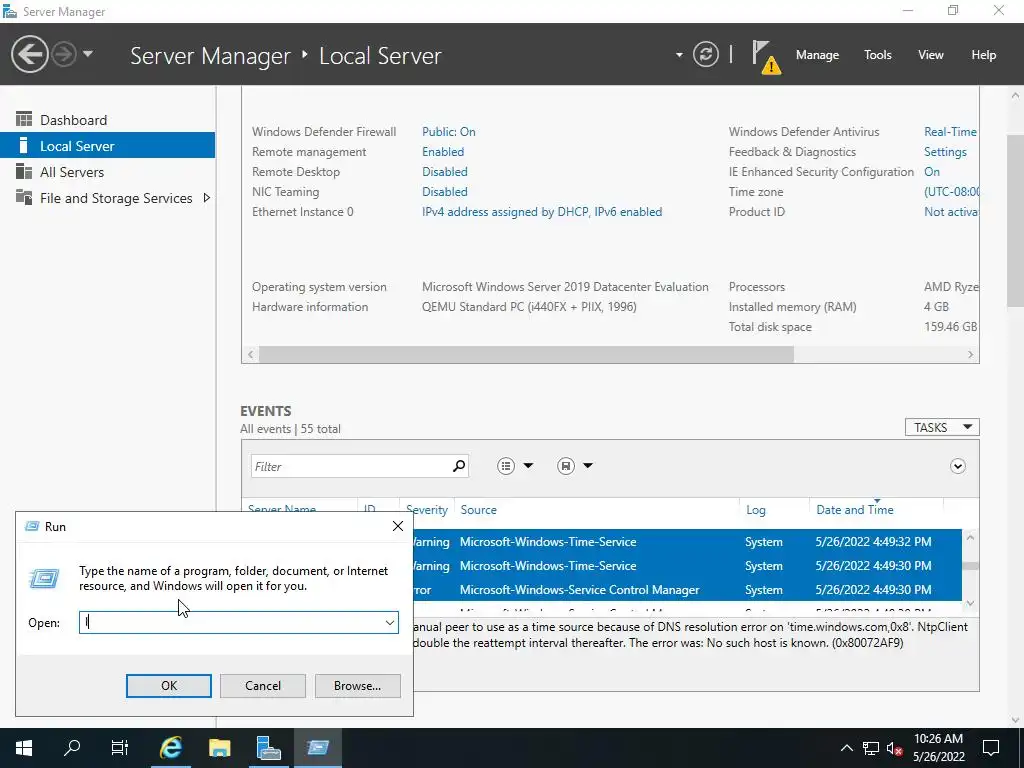Open Ethernet Instance 0 IPv4 DHCP link
The width and height of the screenshot is (1024, 768).
tap(542, 212)
